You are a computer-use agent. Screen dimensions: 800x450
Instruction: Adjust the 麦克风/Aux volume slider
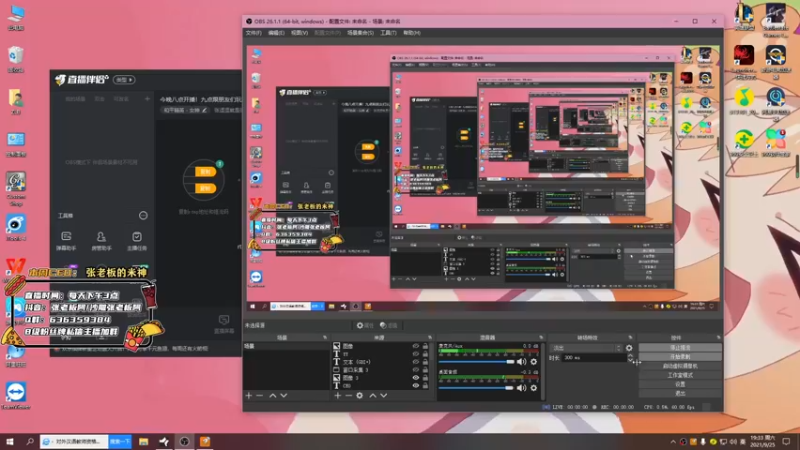coord(477,362)
